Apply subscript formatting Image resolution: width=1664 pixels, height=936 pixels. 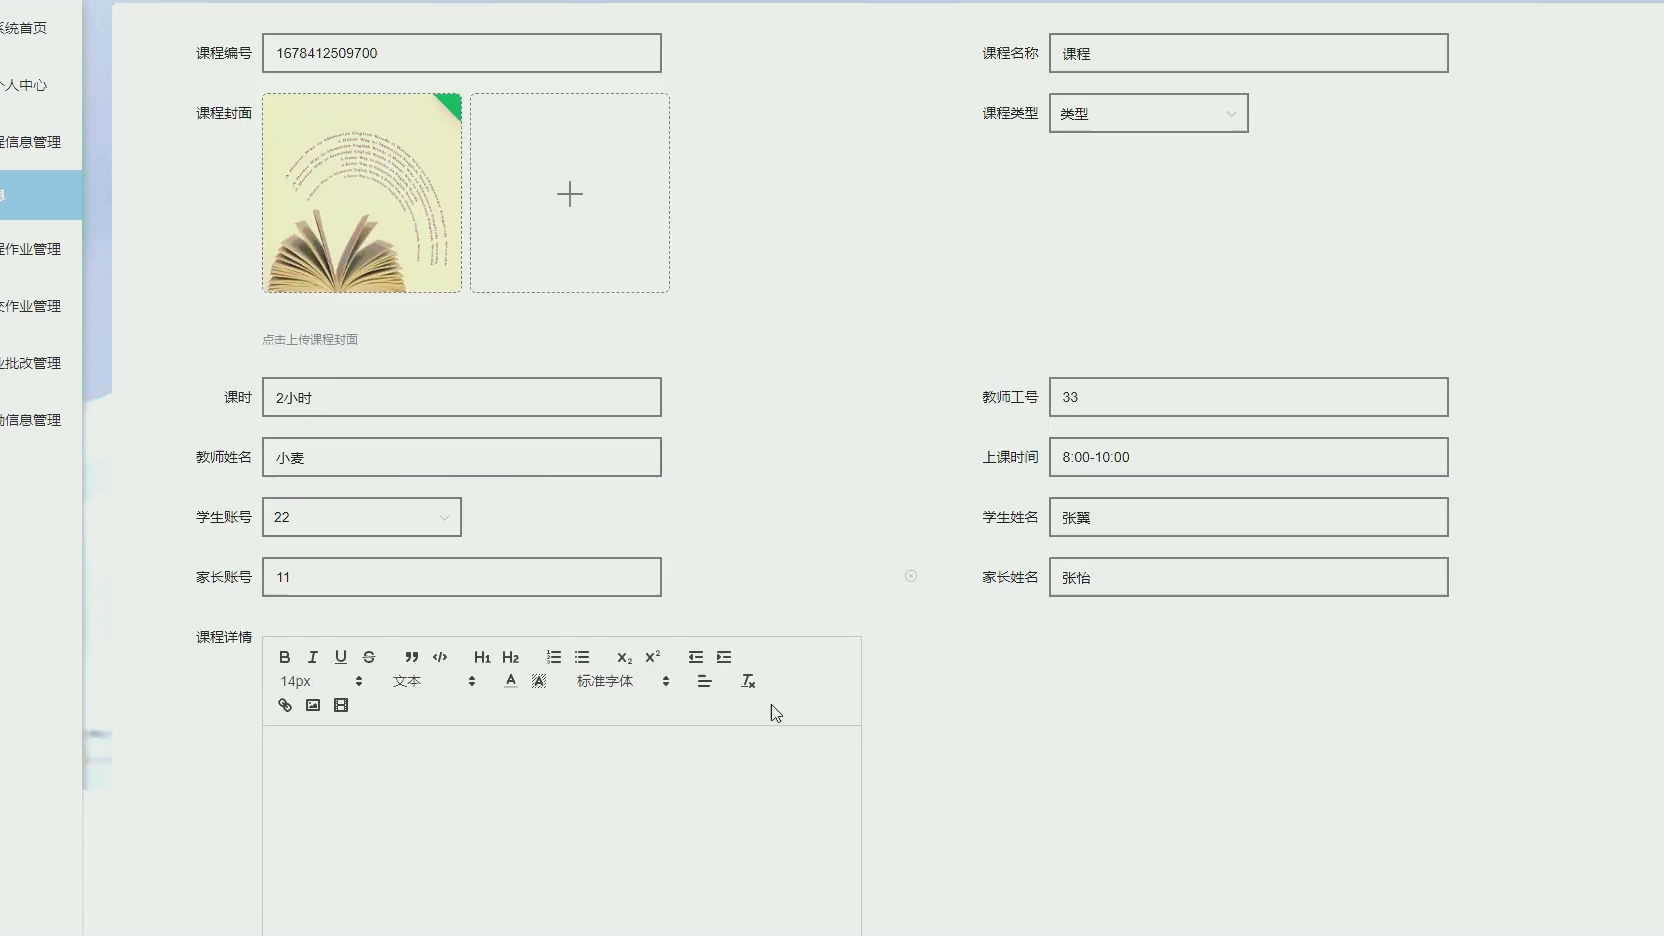pos(624,657)
